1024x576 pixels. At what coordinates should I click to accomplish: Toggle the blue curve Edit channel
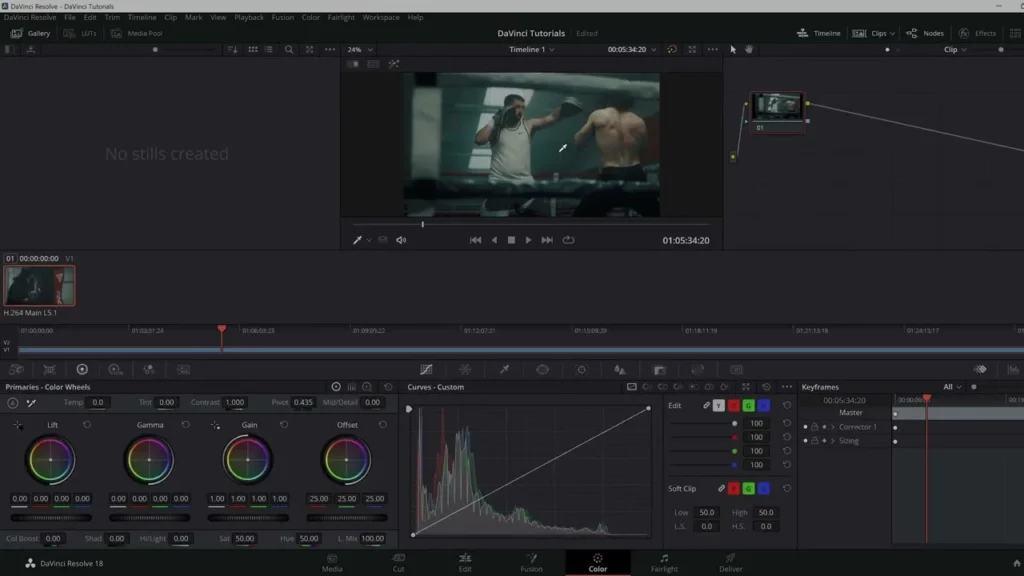tap(763, 406)
